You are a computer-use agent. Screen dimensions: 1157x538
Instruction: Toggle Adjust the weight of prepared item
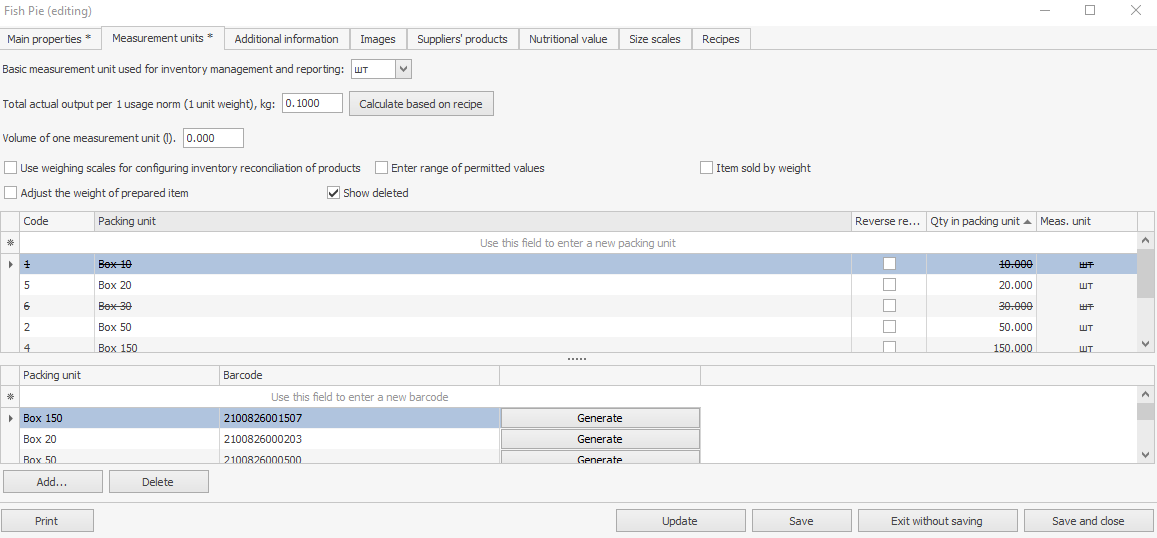(x=11, y=193)
